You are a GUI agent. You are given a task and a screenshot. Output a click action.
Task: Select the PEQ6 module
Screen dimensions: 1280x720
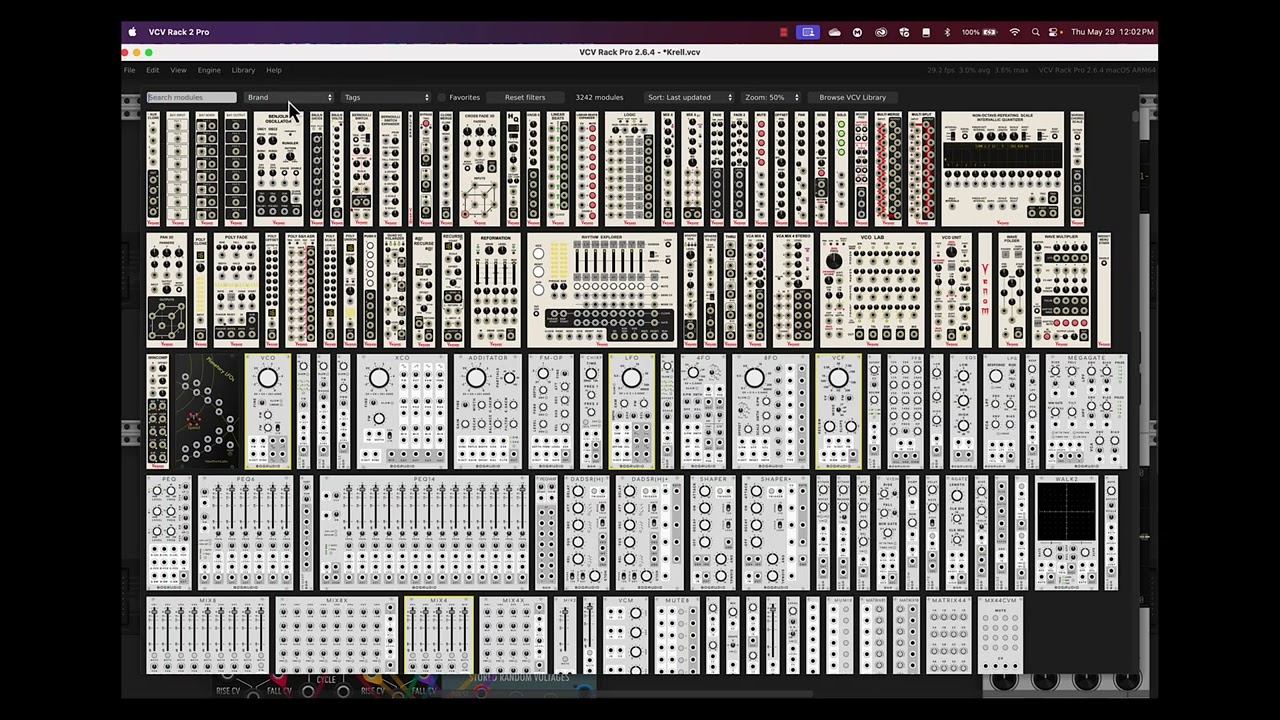(246, 533)
